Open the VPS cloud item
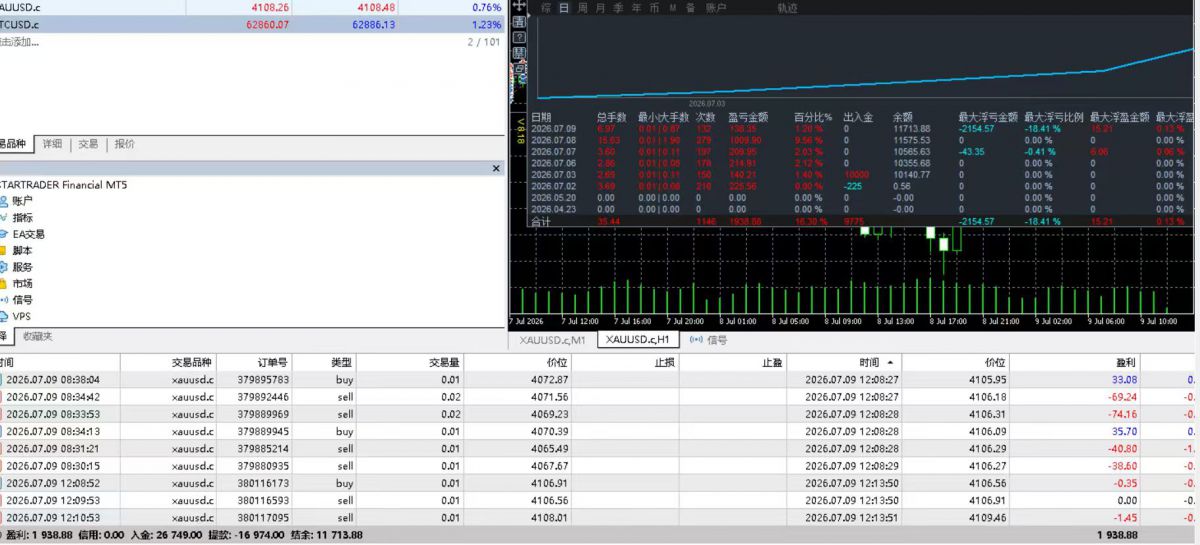 click(x=15, y=316)
